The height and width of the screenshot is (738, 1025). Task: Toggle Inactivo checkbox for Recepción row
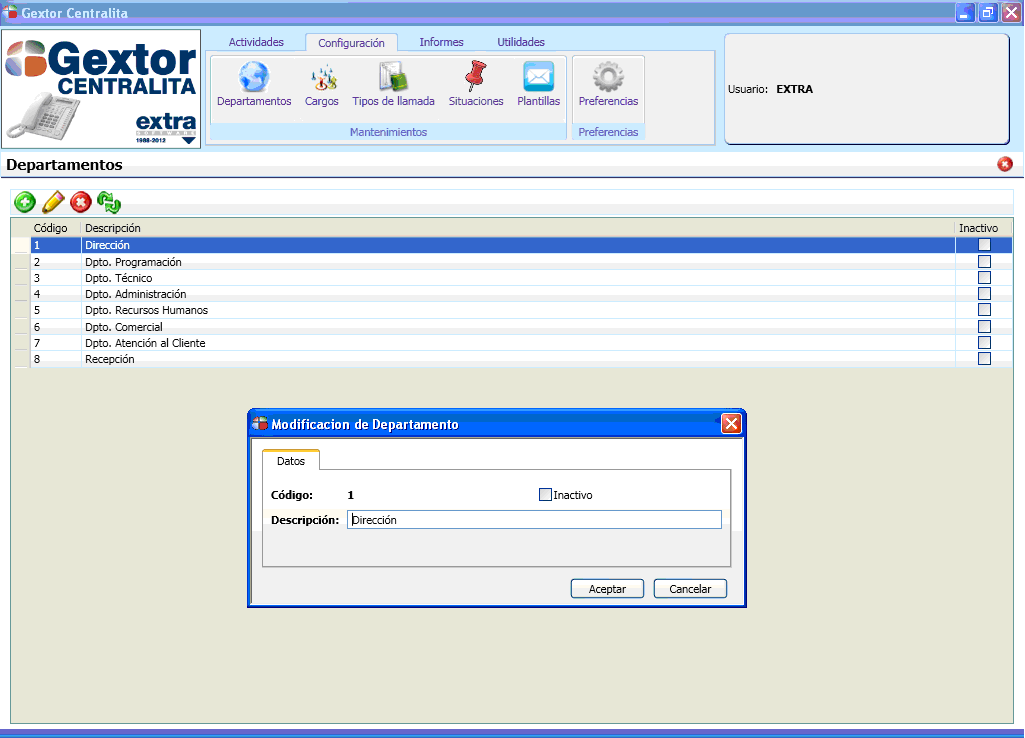point(984,359)
